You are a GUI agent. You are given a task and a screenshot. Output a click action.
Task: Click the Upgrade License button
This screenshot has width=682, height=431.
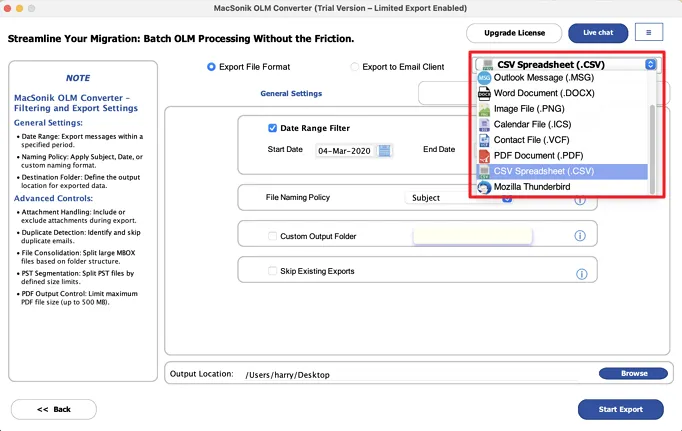coord(514,33)
